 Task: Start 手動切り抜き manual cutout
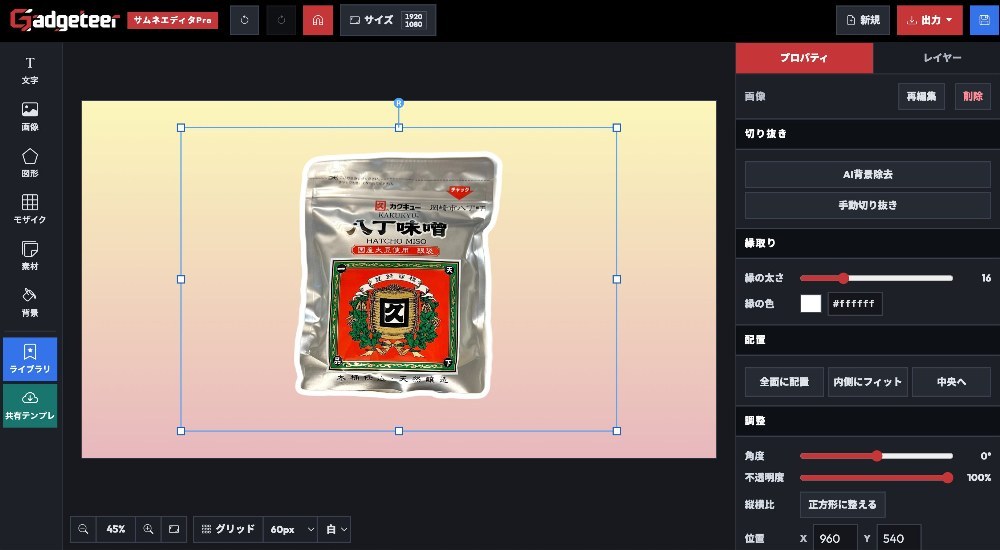pyautogui.click(x=867, y=205)
